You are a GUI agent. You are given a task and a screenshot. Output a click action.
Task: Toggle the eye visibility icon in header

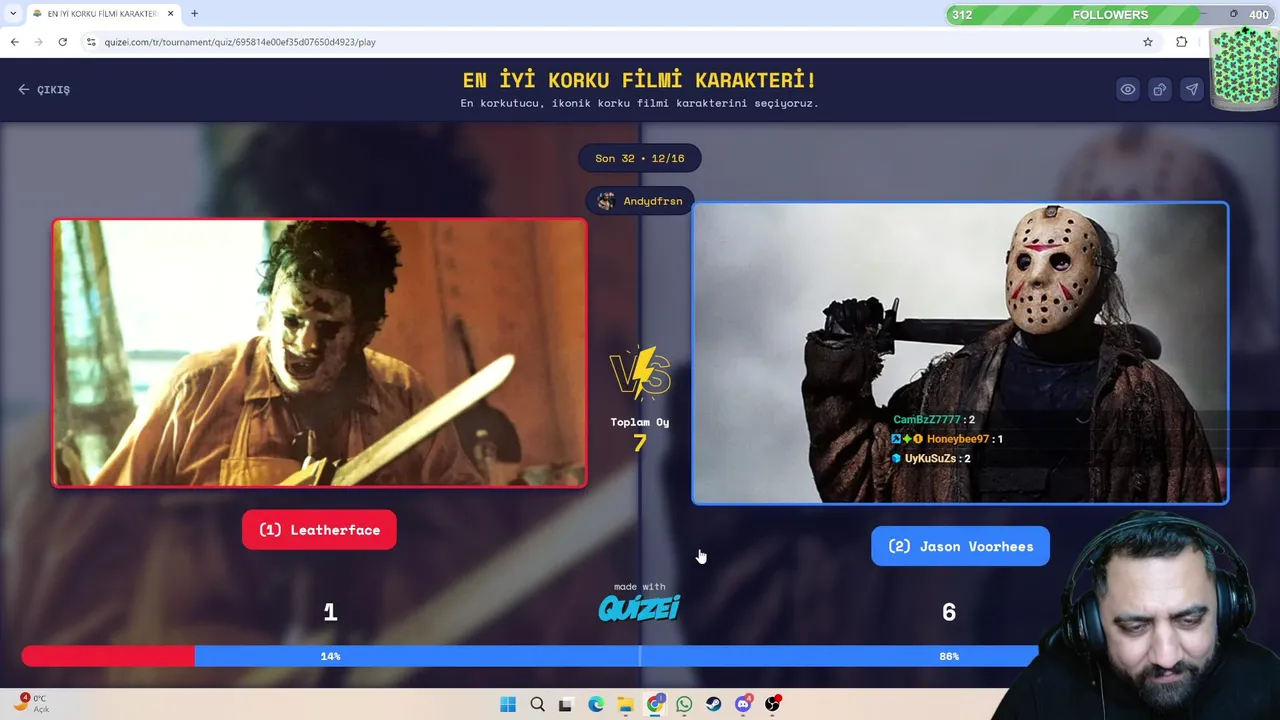tap(1128, 89)
